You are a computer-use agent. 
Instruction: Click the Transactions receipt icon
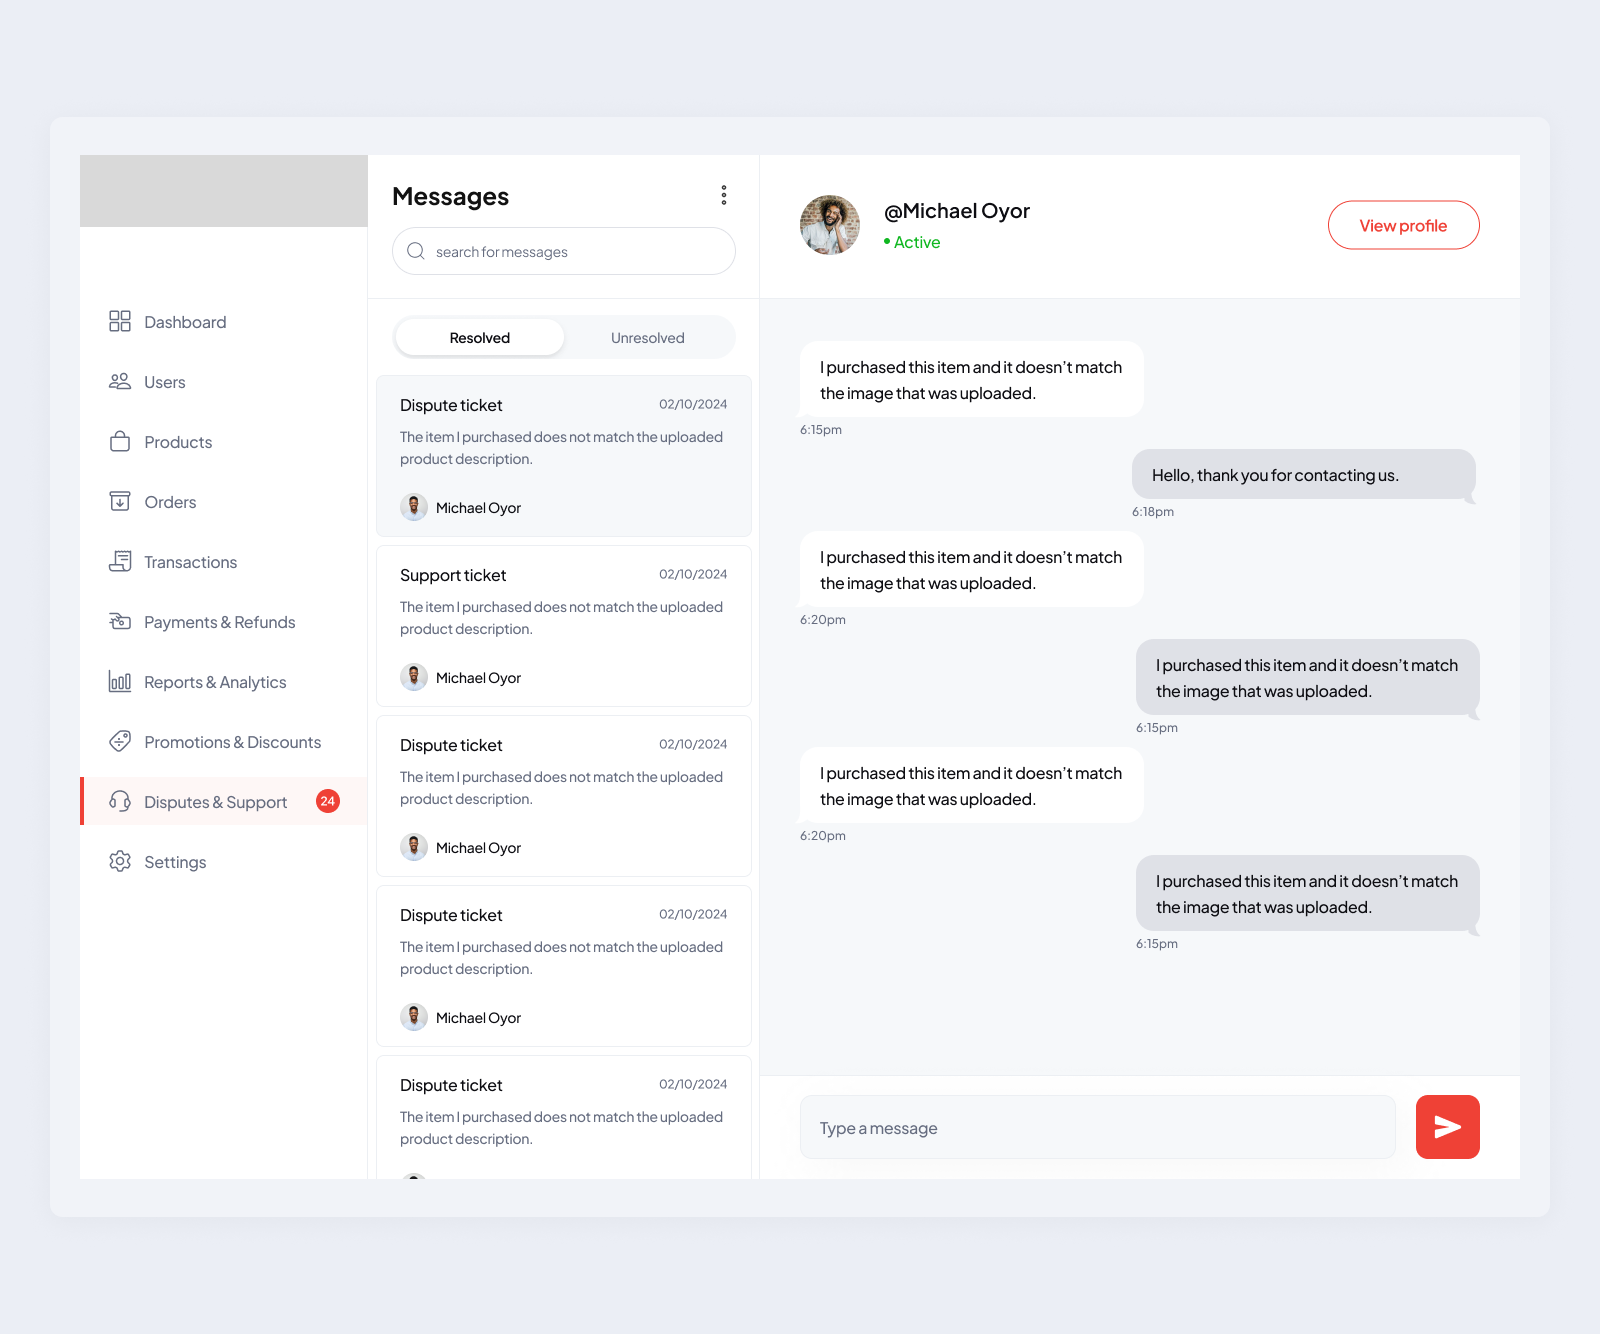(120, 561)
